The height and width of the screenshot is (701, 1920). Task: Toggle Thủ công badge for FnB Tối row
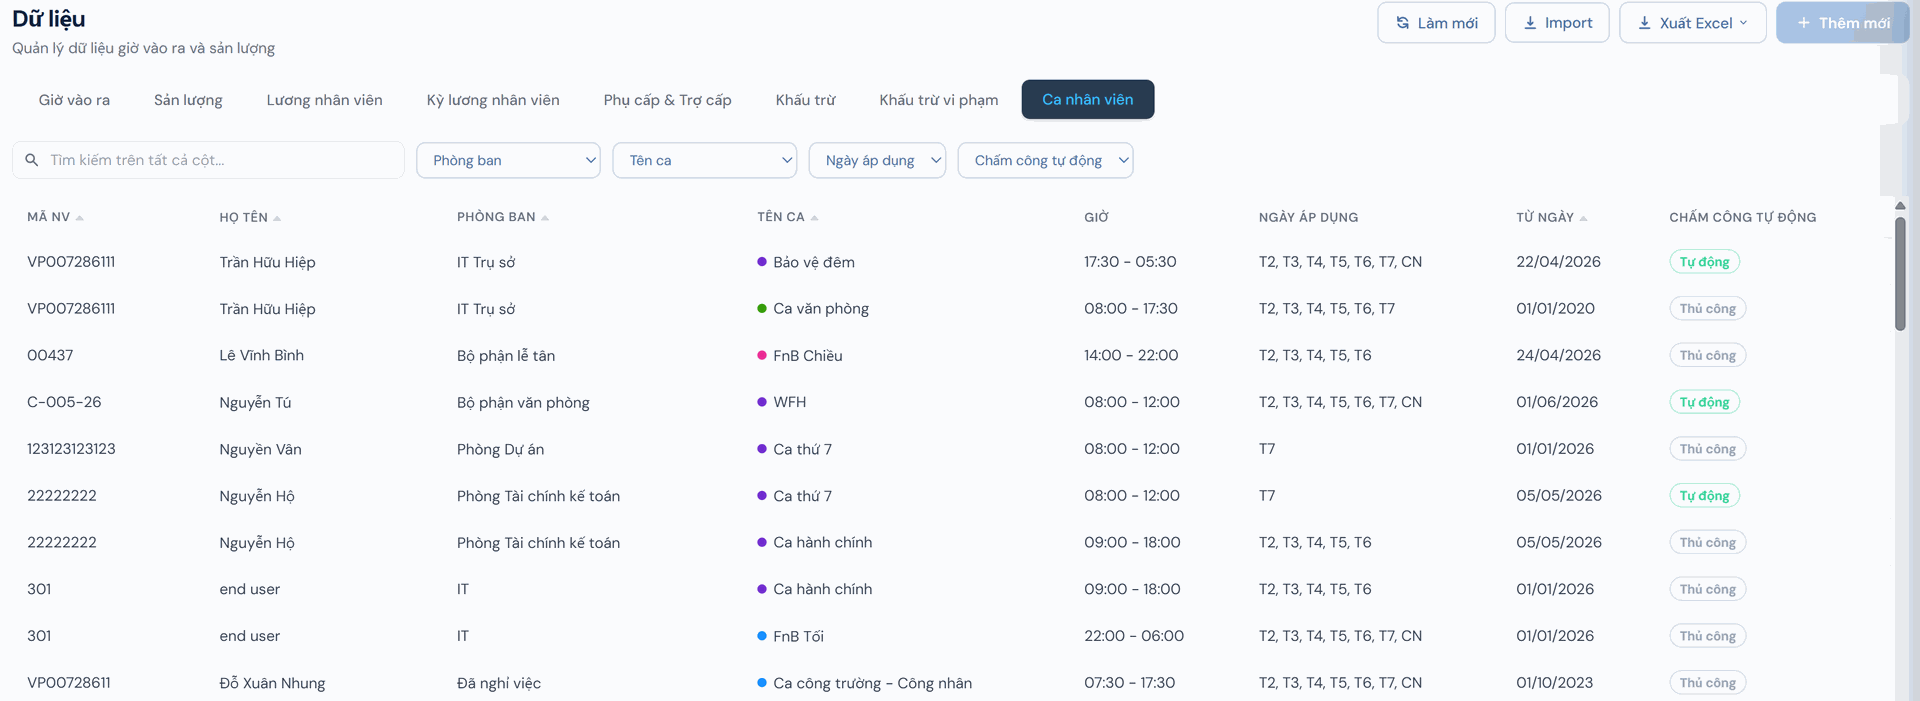pyautogui.click(x=1708, y=636)
